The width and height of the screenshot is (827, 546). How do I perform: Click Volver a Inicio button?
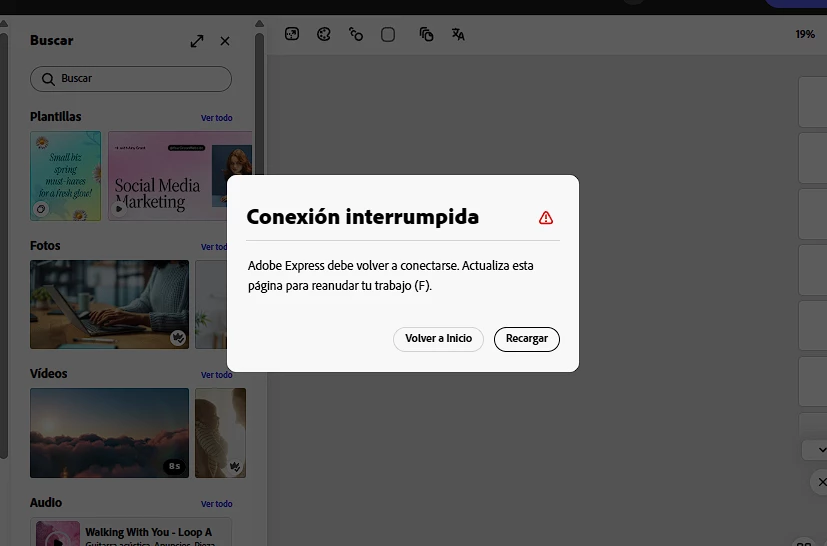coord(438,339)
